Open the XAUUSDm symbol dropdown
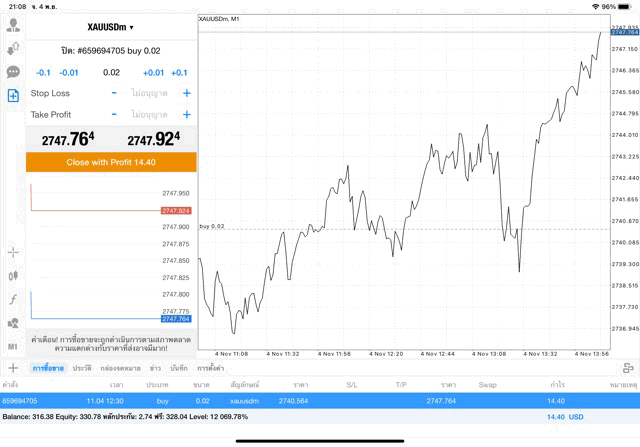 tap(110, 27)
